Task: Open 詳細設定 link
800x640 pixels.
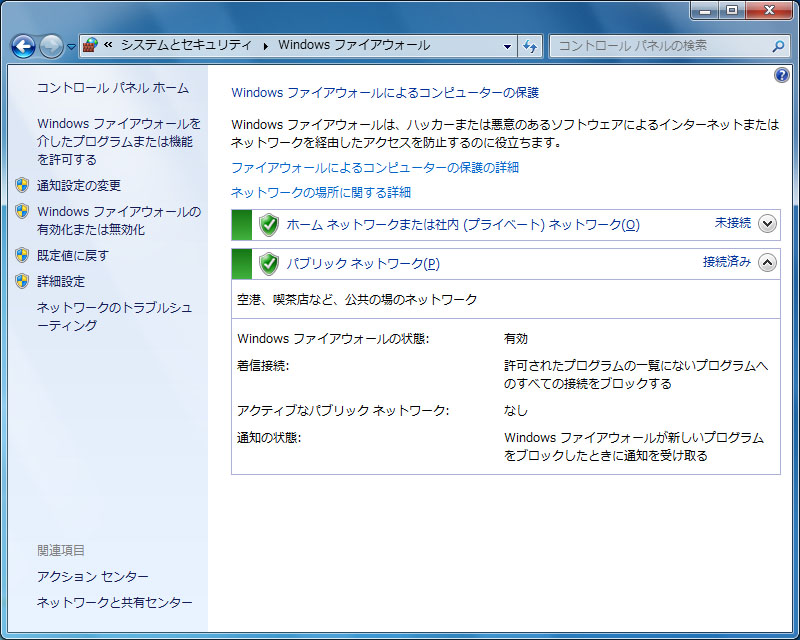Action: point(61,281)
